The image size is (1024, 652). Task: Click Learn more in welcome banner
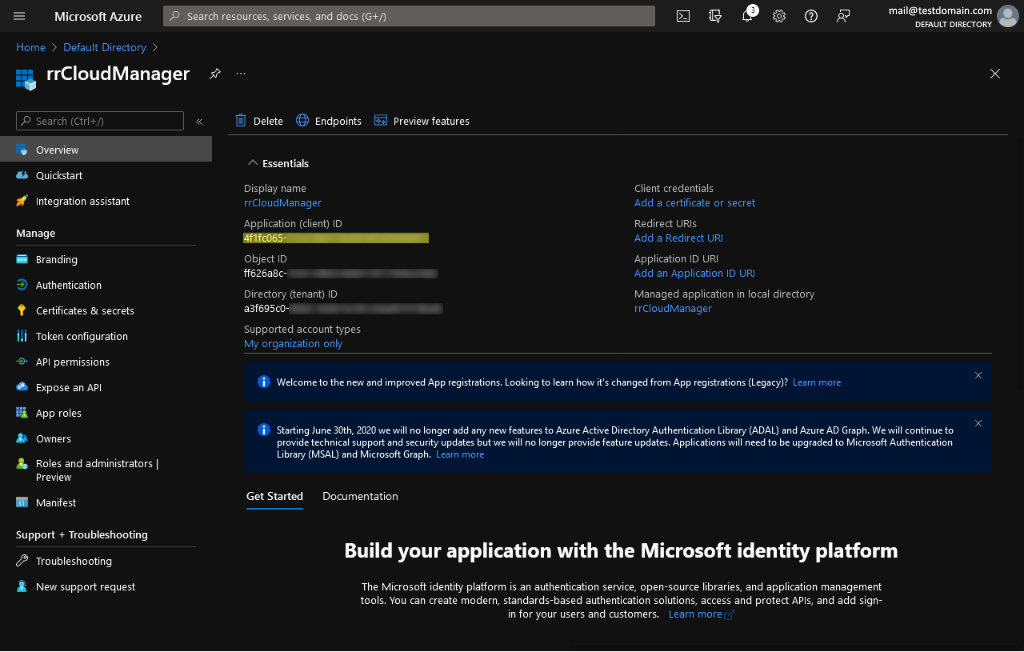click(x=816, y=382)
